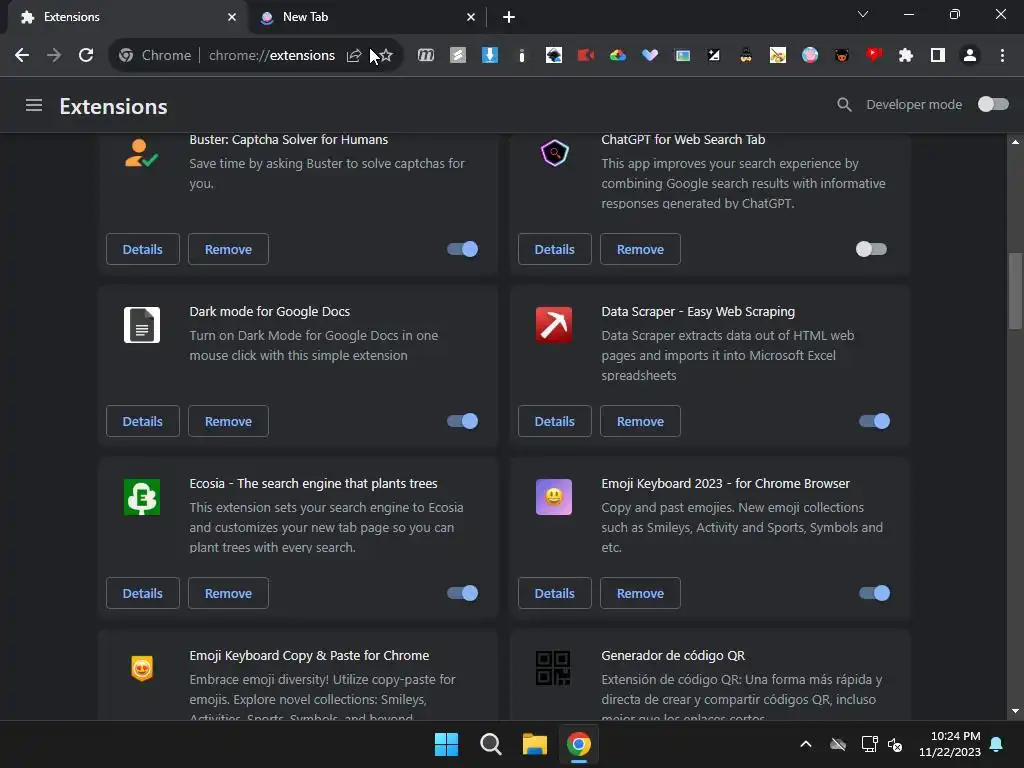Click the scrollbar down arrow
Viewport: 1024px width, 768px height.
pyautogui.click(x=1015, y=711)
